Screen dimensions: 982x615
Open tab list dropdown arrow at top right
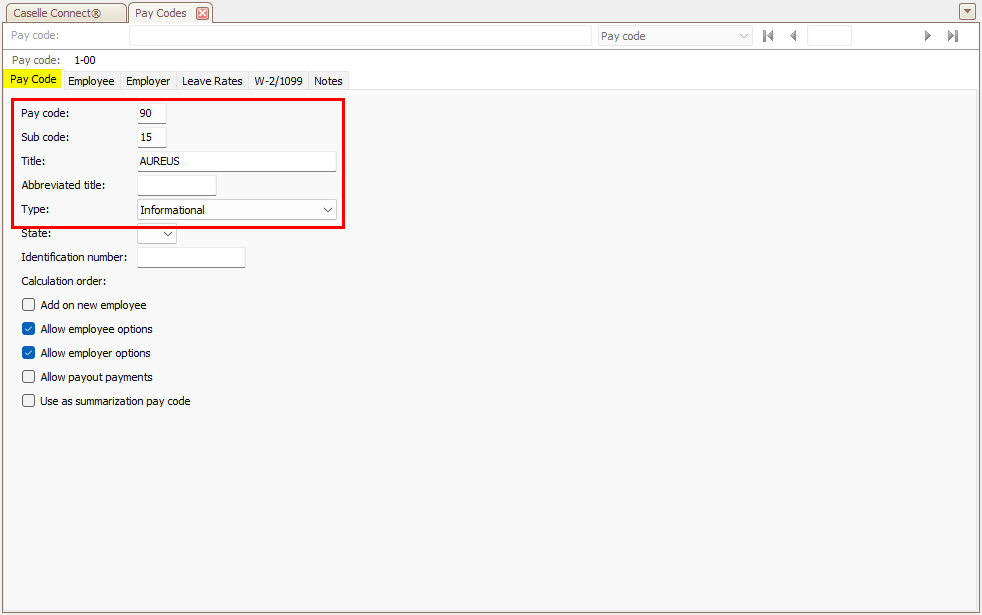click(967, 12)
